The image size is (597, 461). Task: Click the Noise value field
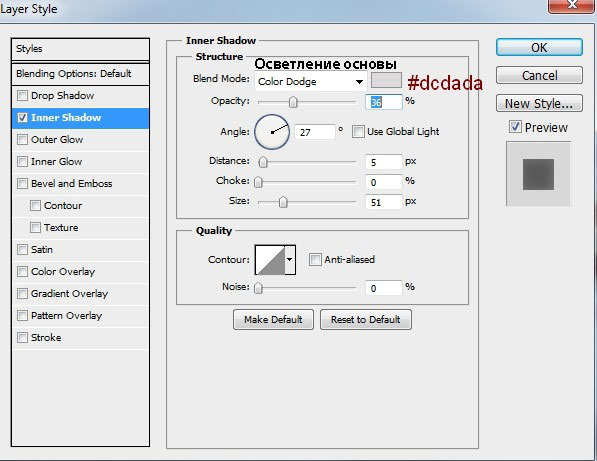384,288
